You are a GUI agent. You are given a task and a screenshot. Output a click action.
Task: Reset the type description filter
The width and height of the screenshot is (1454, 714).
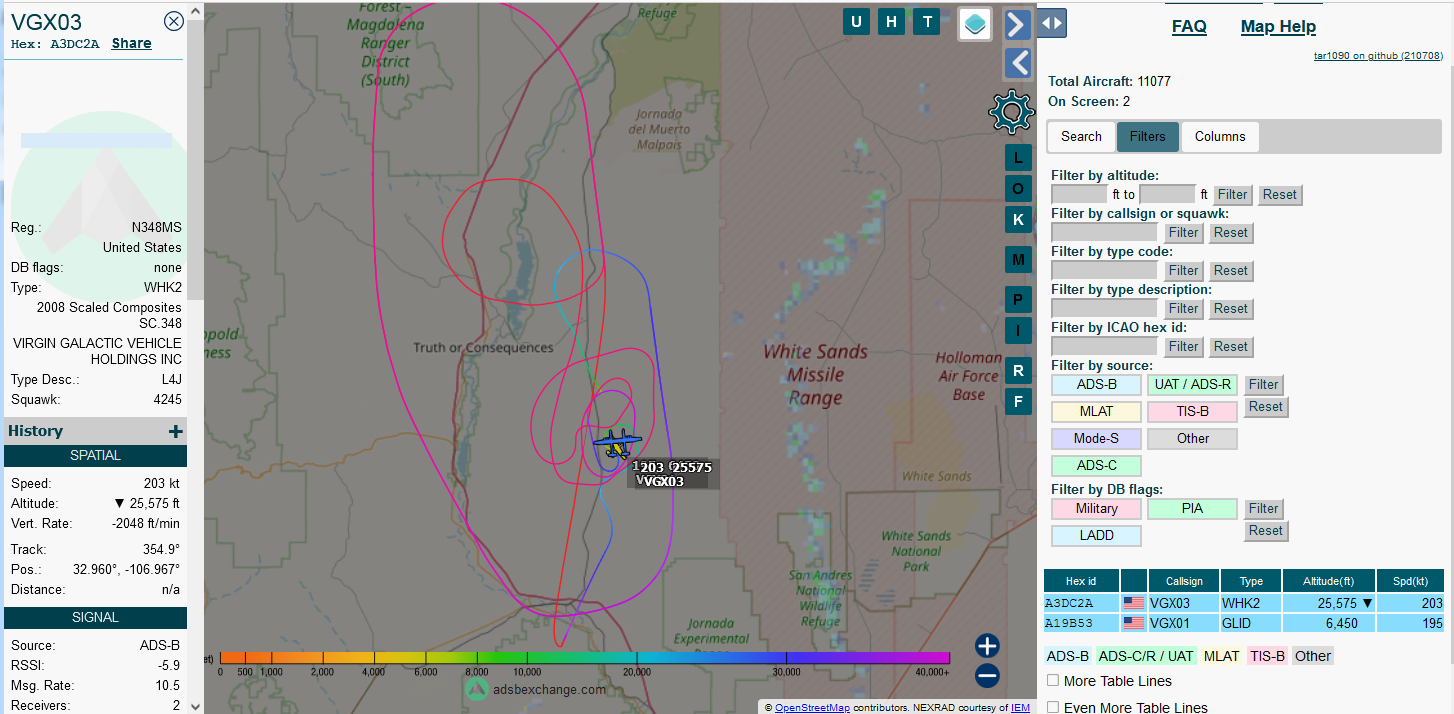click(1231, 309)
